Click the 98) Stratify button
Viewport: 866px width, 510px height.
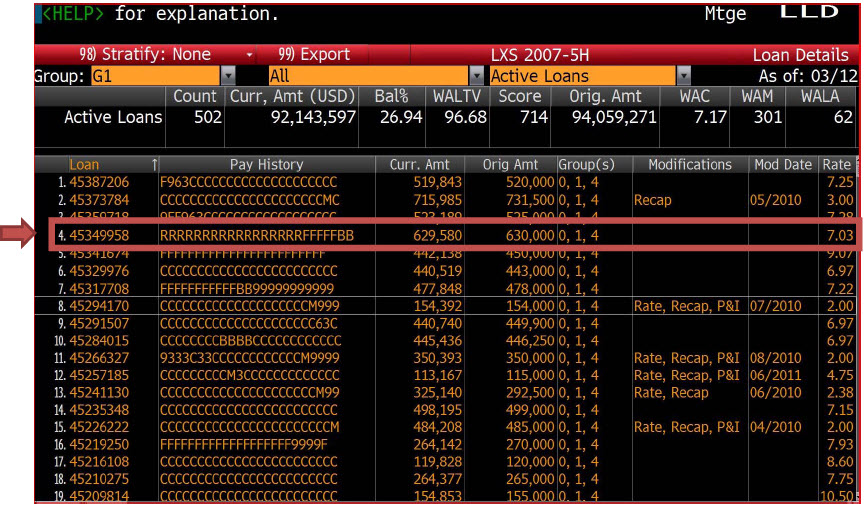(x=144, y=55)
